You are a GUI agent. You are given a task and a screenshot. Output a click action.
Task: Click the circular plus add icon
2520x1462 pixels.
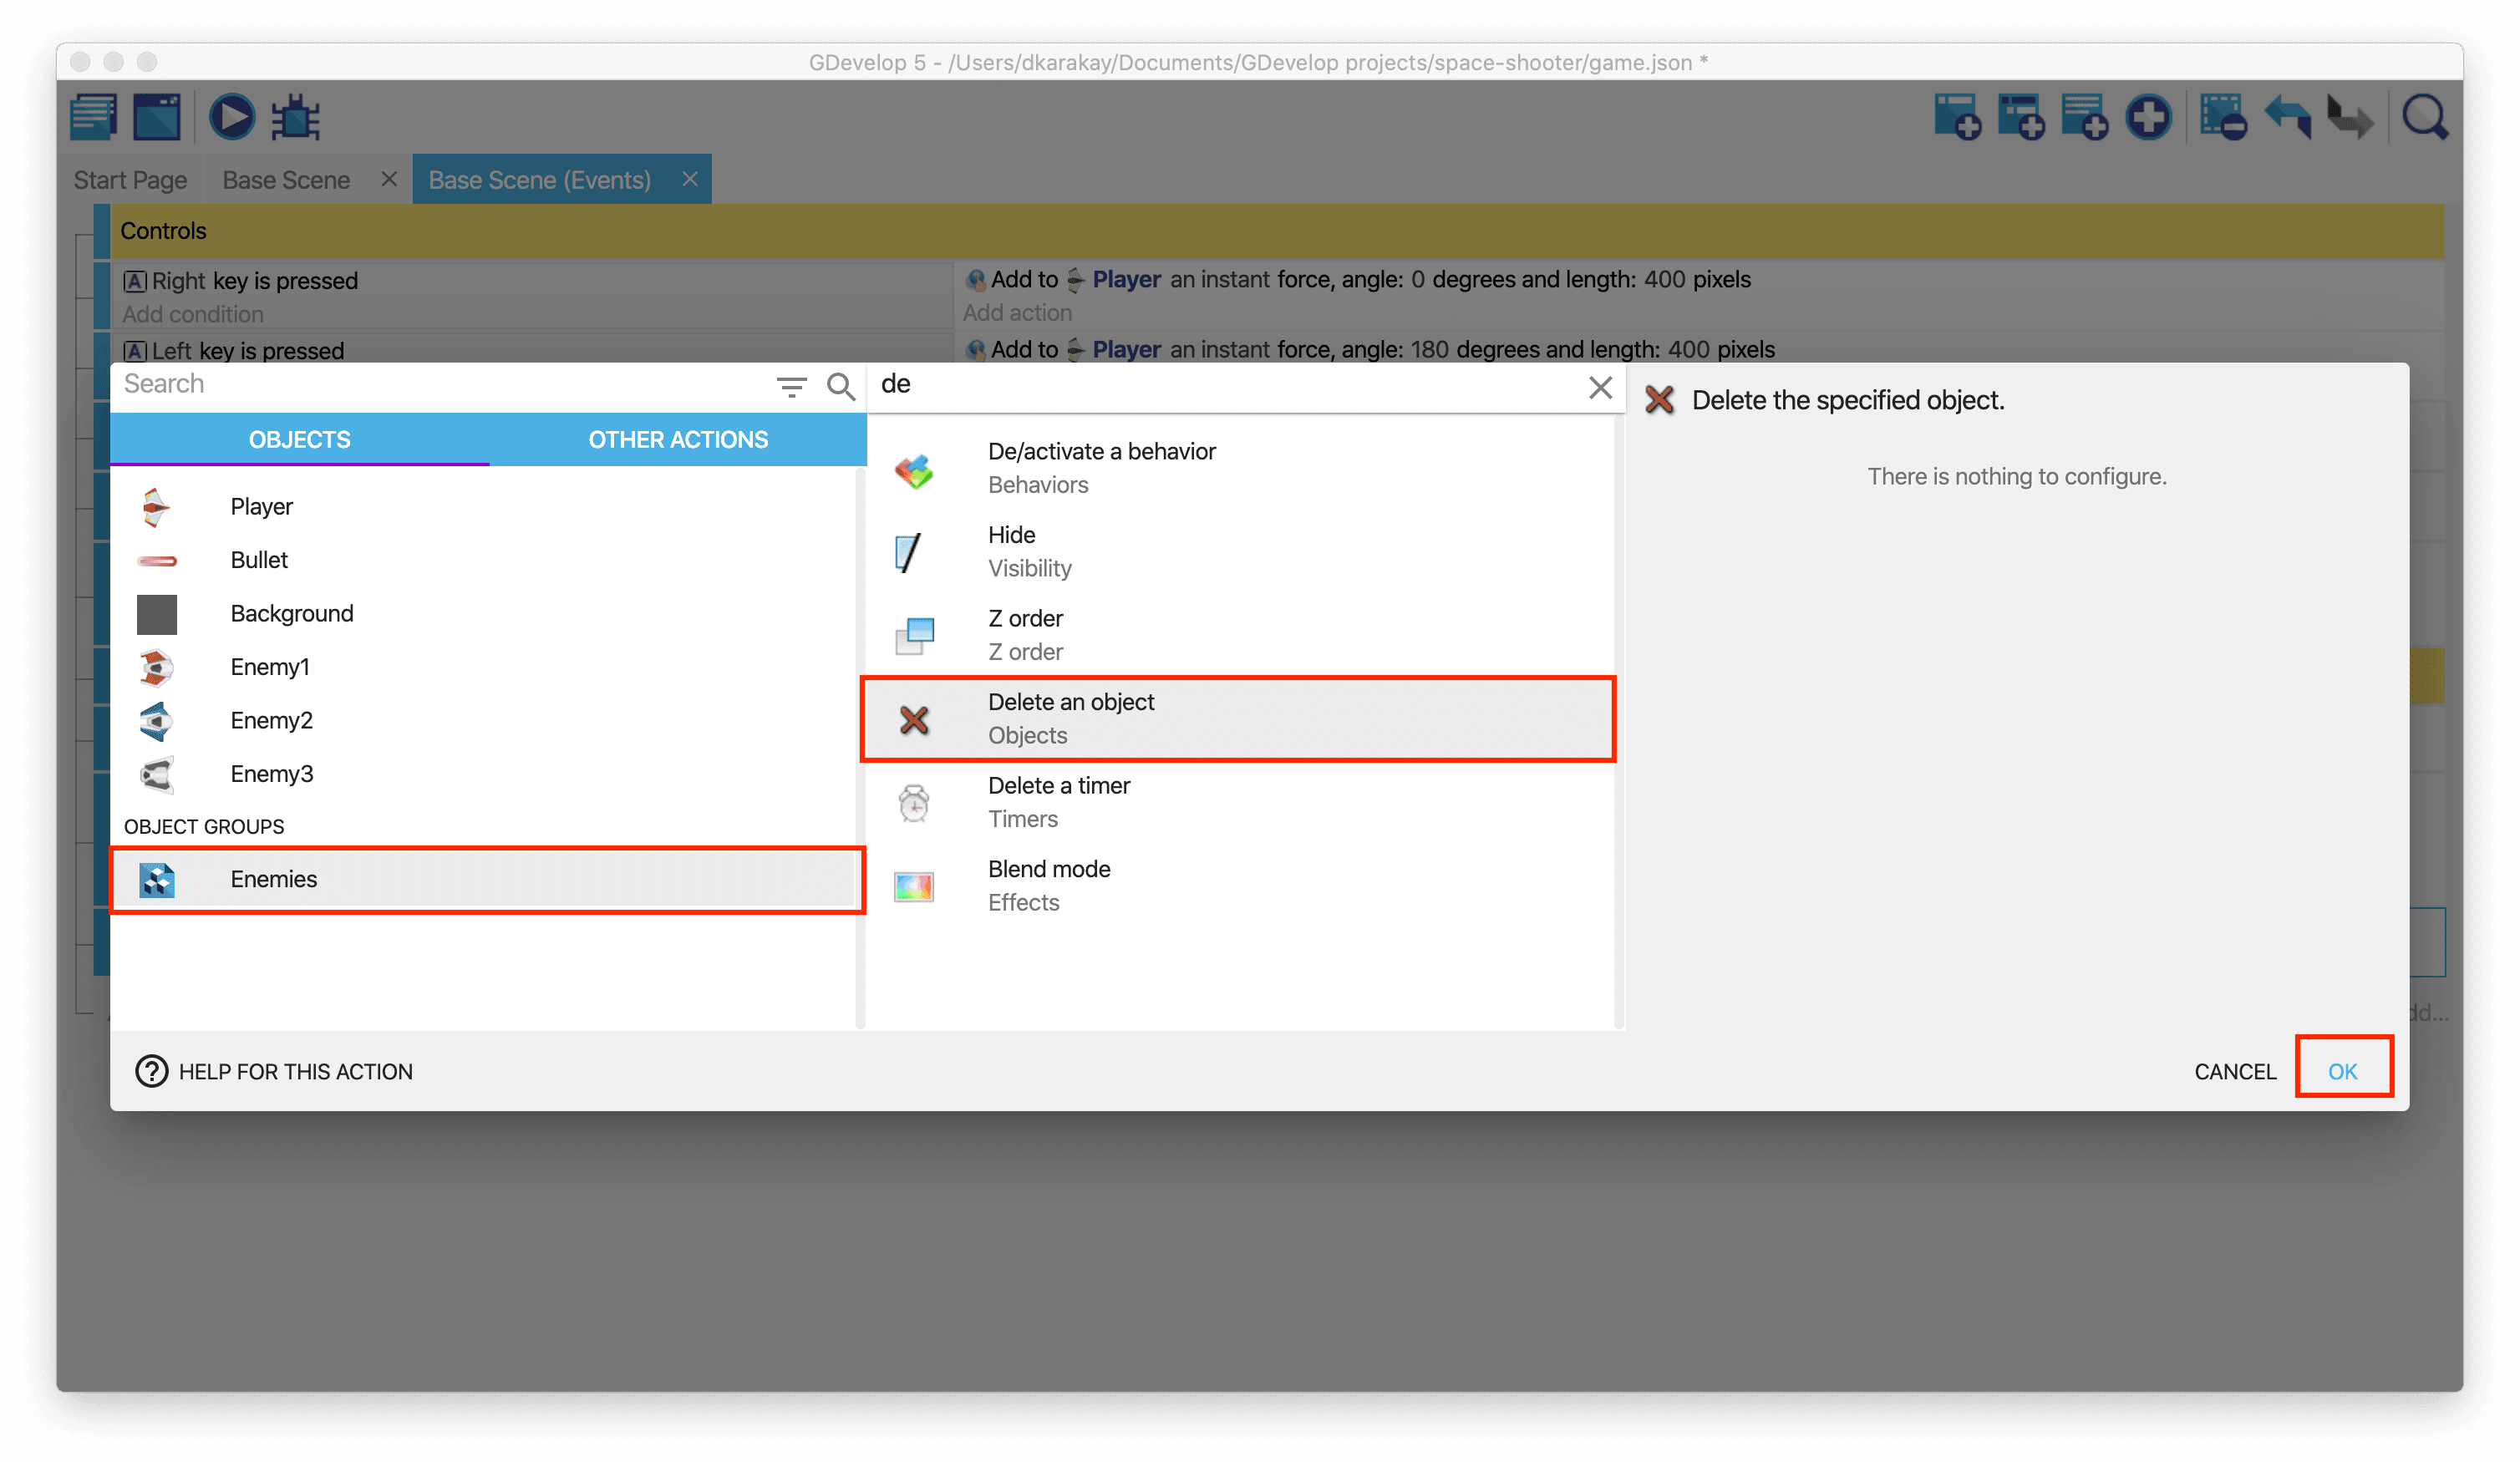coord(2148,117)
